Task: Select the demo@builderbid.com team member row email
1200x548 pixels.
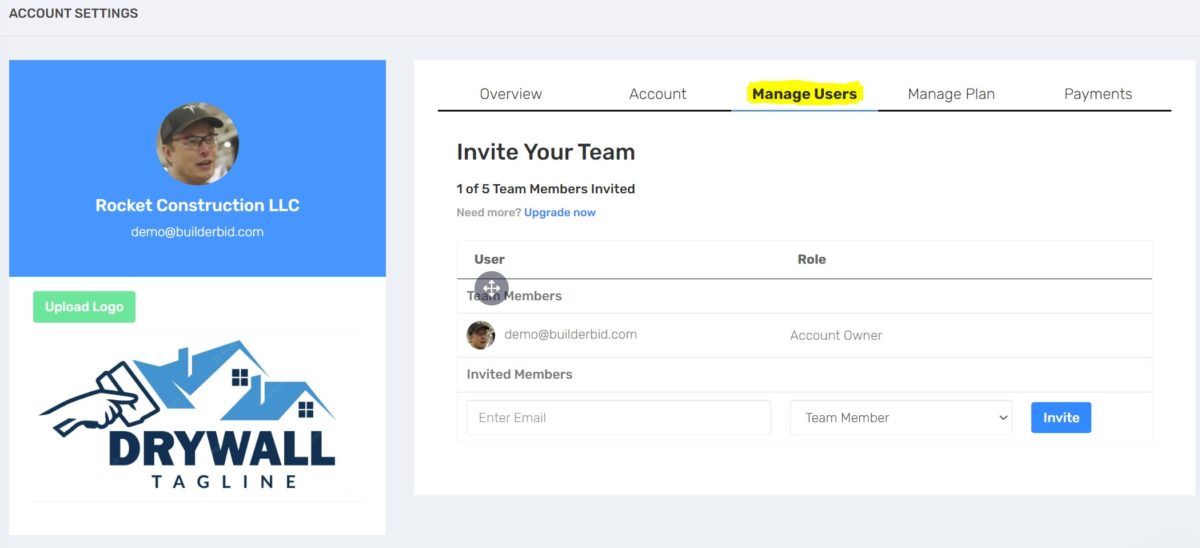Action: 570,335
